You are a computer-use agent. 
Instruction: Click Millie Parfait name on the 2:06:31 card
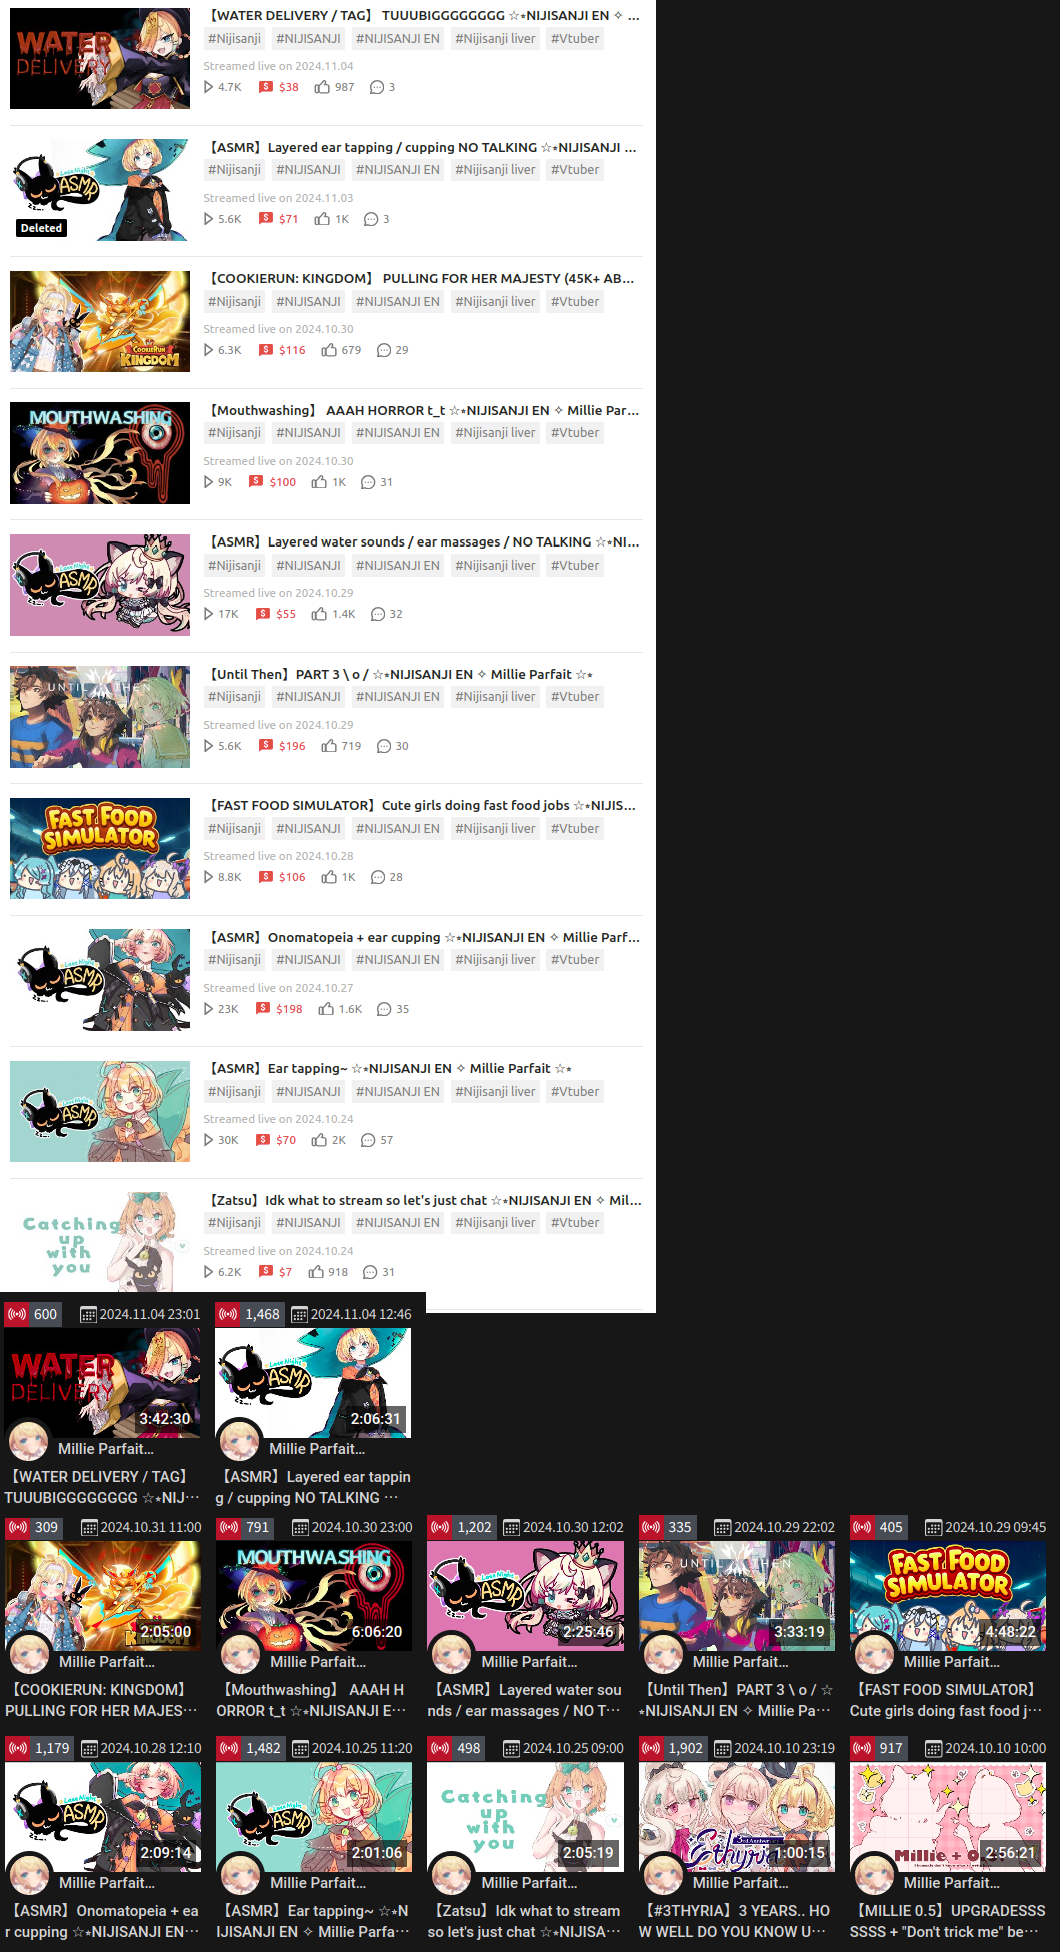(317, 1449)
